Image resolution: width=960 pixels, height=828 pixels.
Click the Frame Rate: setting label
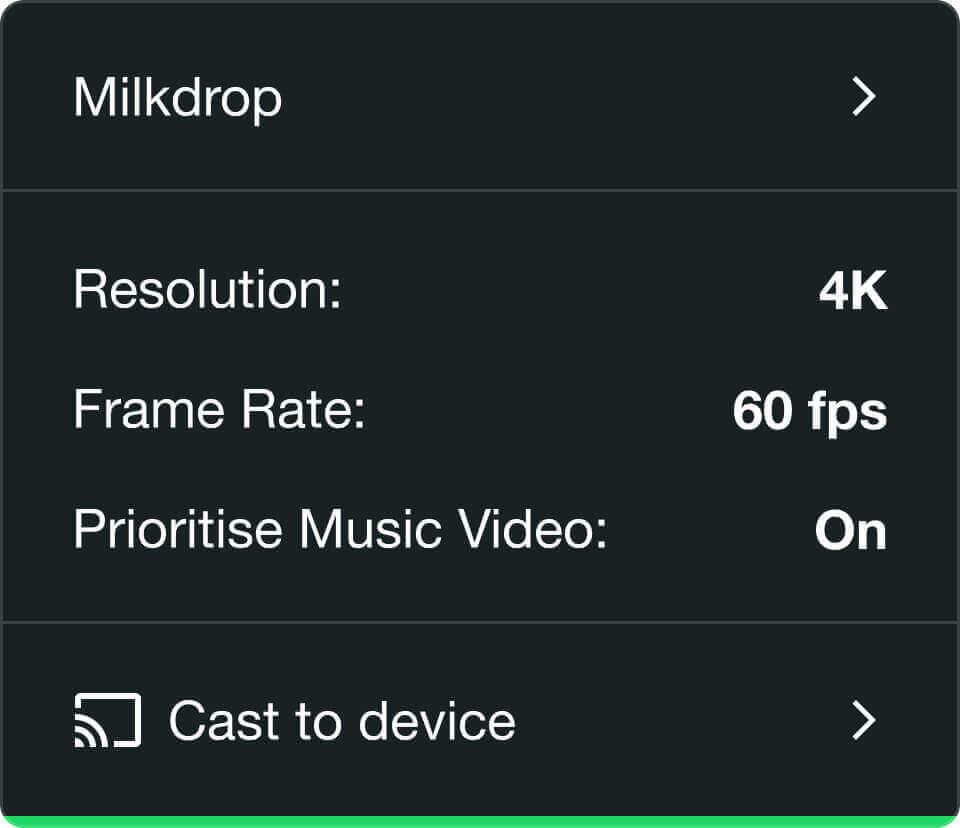pyautogui.click(x=220, y=409)
